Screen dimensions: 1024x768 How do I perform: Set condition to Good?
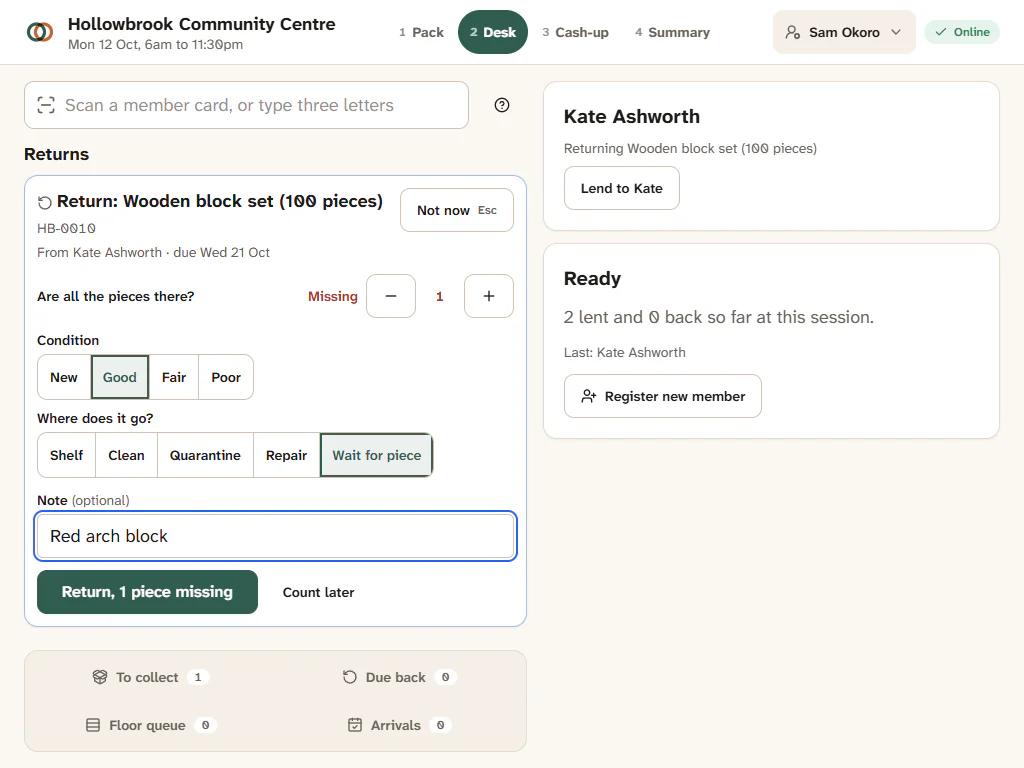point(120,377)
